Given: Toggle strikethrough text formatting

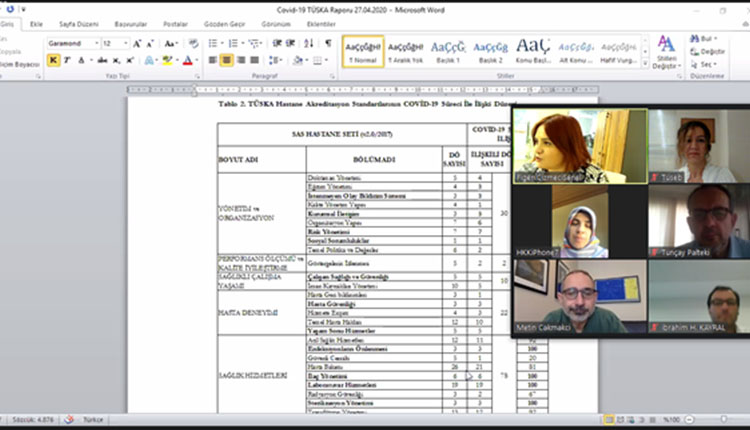Looking at the screenshot, I should pos(101,60).
